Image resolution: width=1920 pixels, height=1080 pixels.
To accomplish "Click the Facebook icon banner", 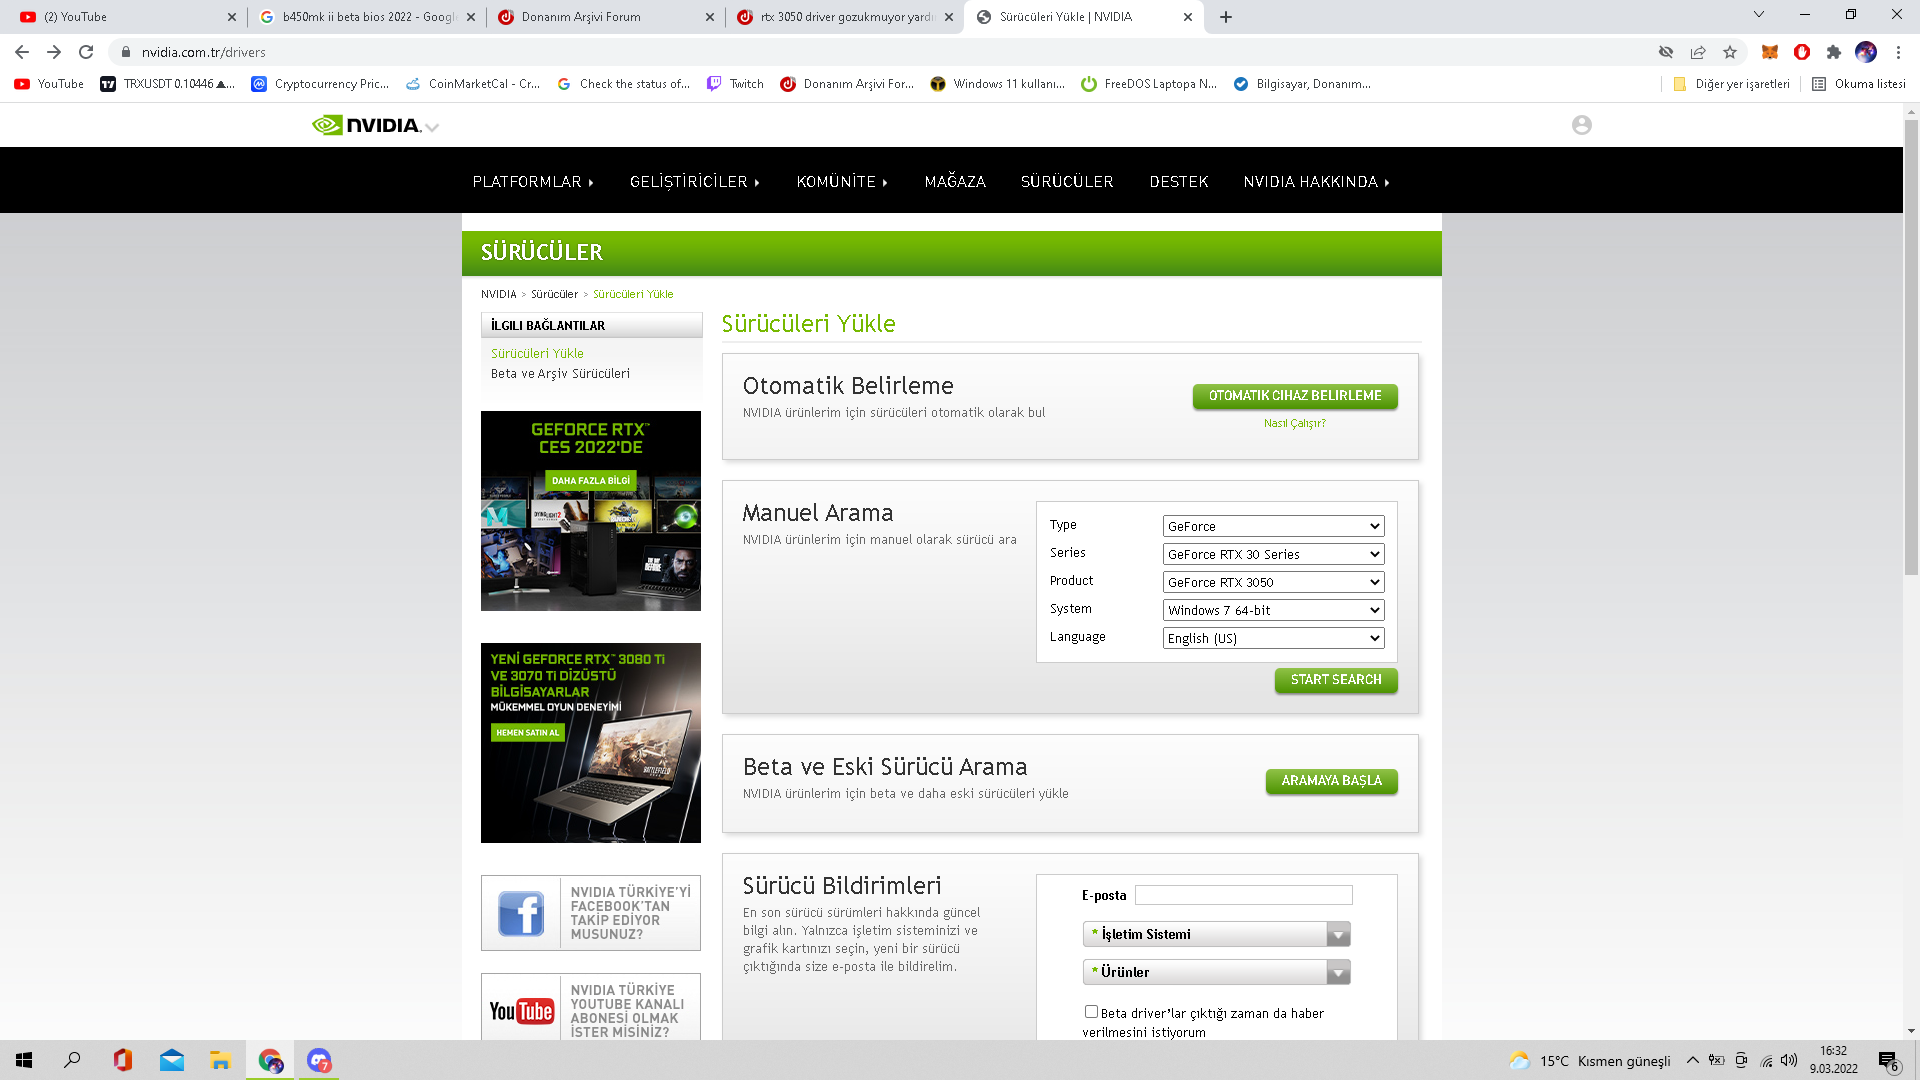I will pyautogui.click(x=521, y=913).
